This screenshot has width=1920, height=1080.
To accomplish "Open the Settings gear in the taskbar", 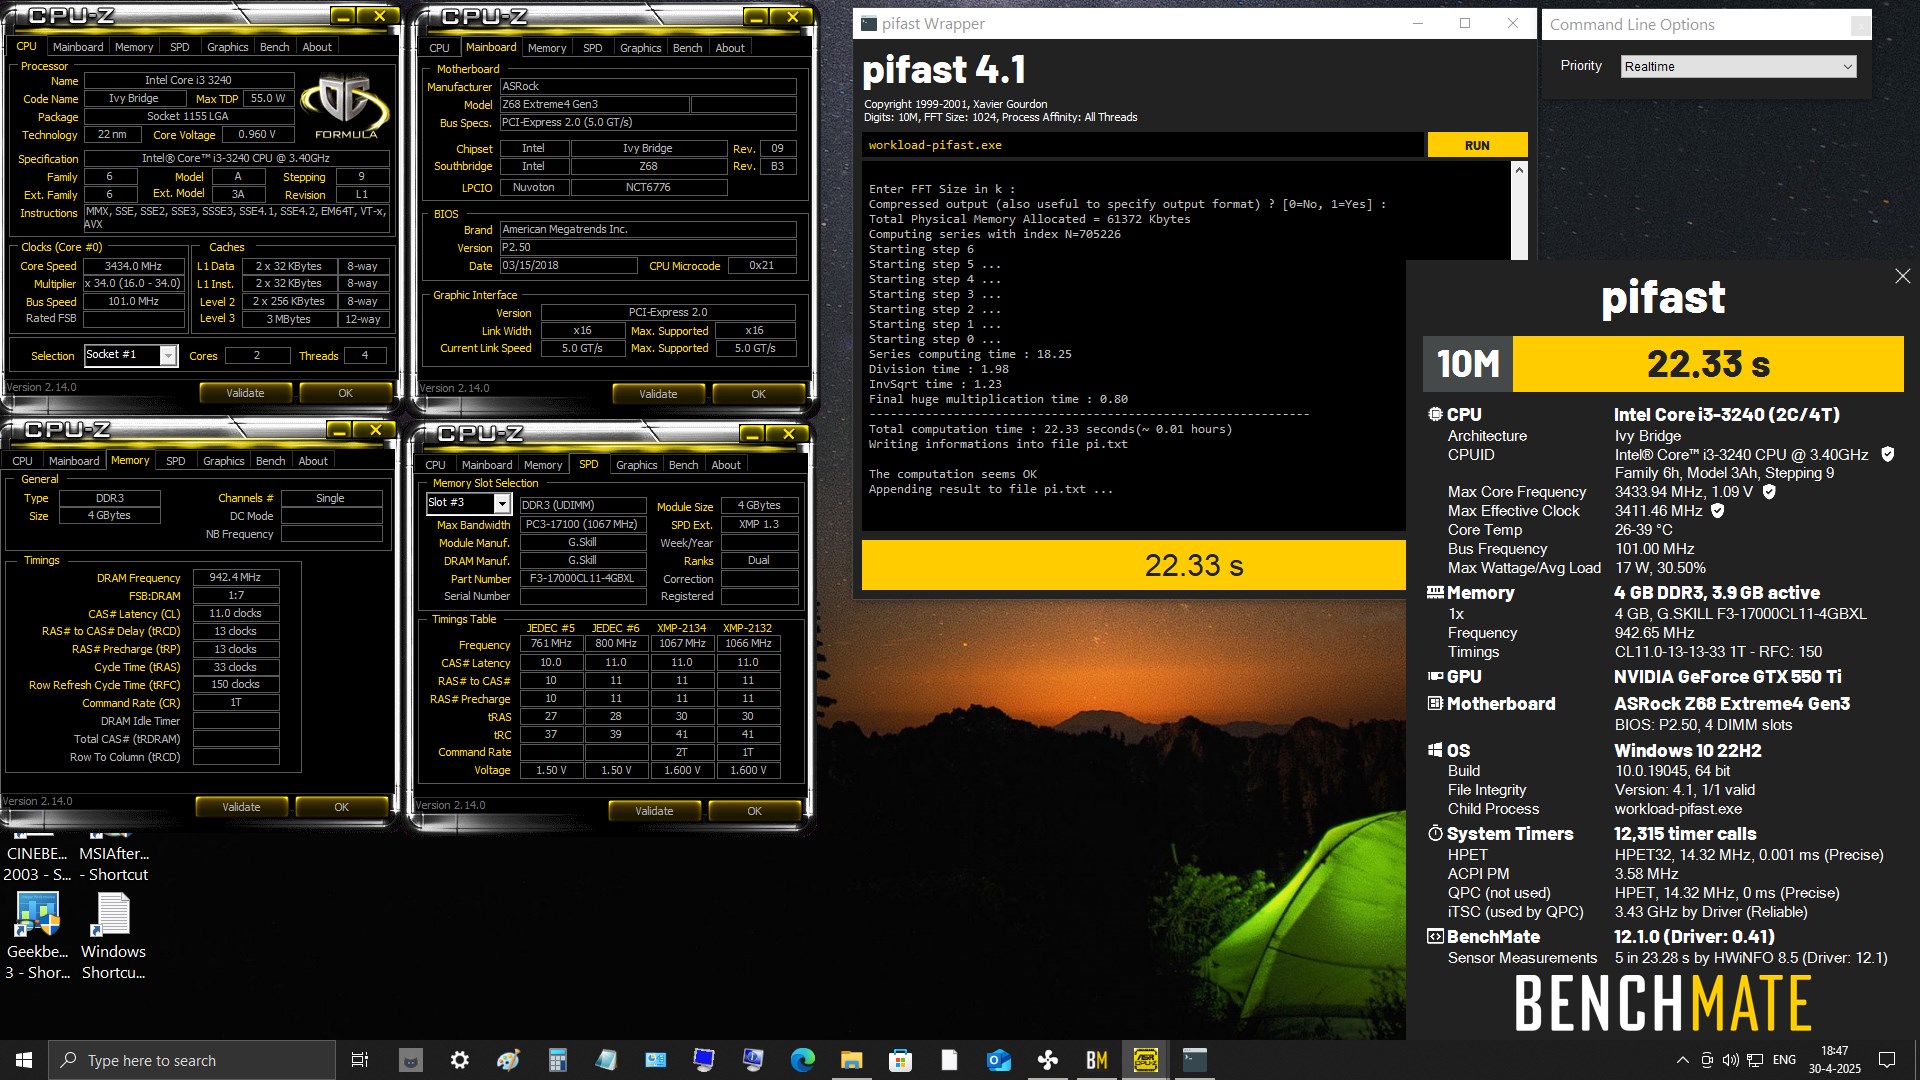I will tap(459, 1060).
